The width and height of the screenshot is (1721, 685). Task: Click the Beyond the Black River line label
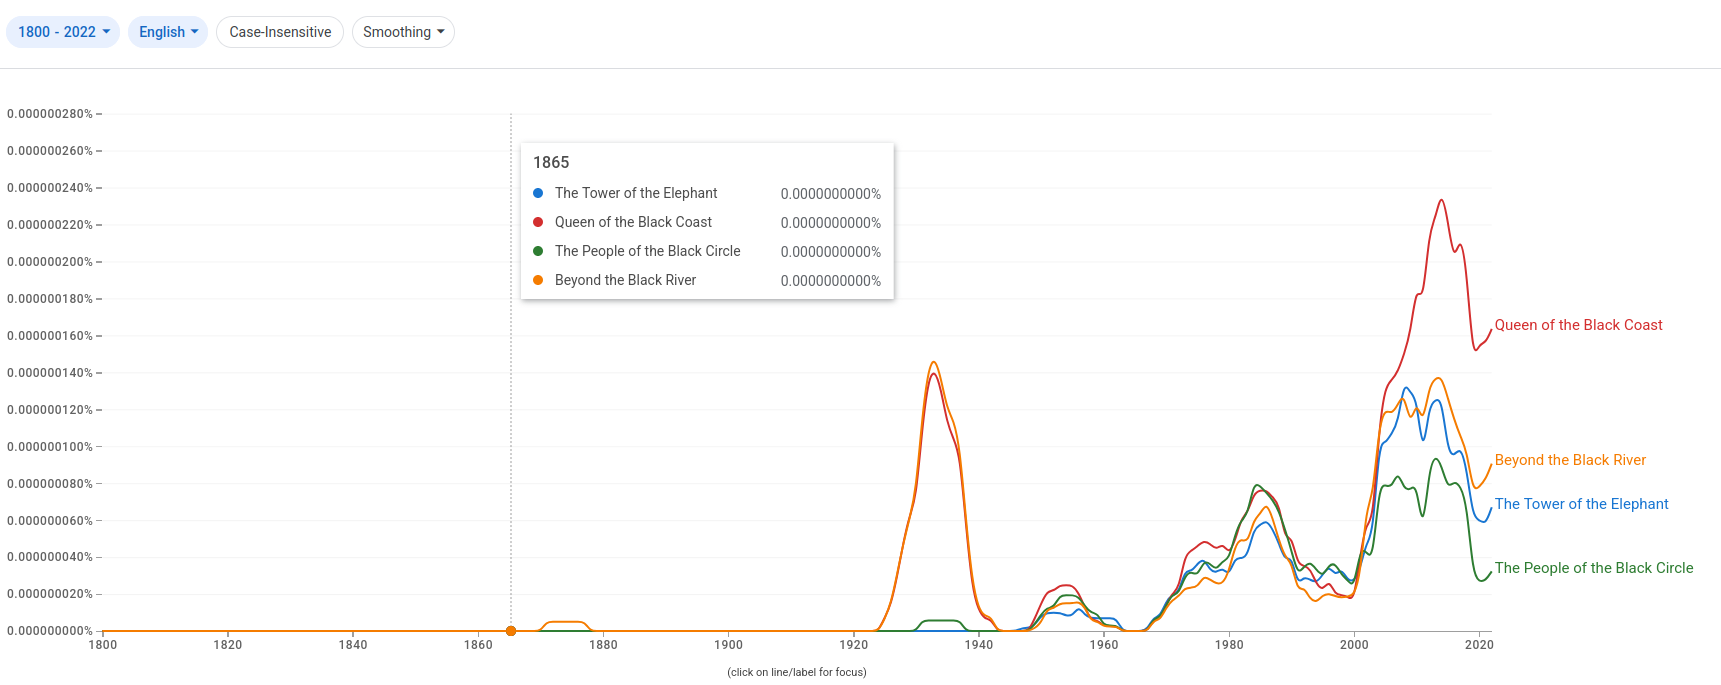click(x=1570, y=460)
